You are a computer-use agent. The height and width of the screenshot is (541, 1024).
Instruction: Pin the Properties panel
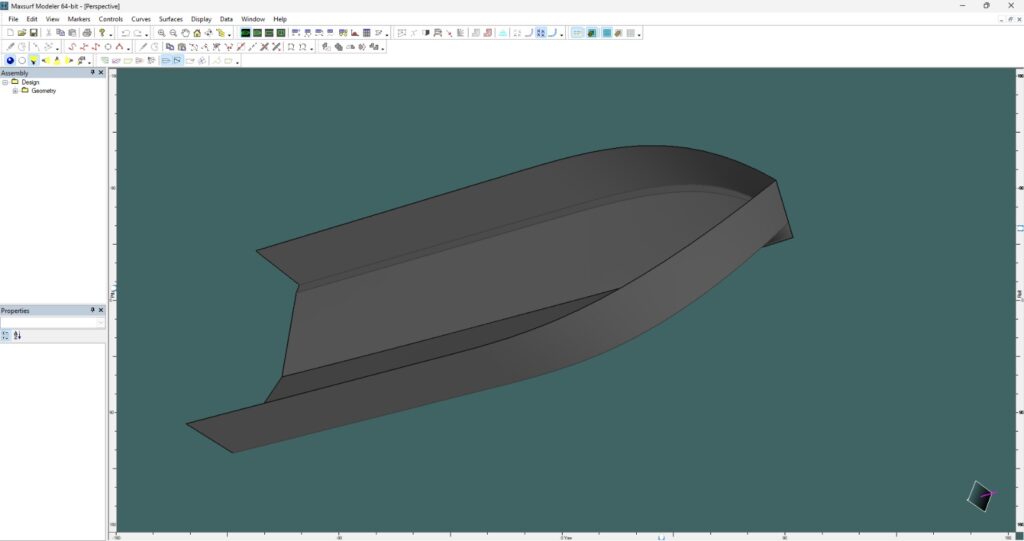(x=92, y=310)
